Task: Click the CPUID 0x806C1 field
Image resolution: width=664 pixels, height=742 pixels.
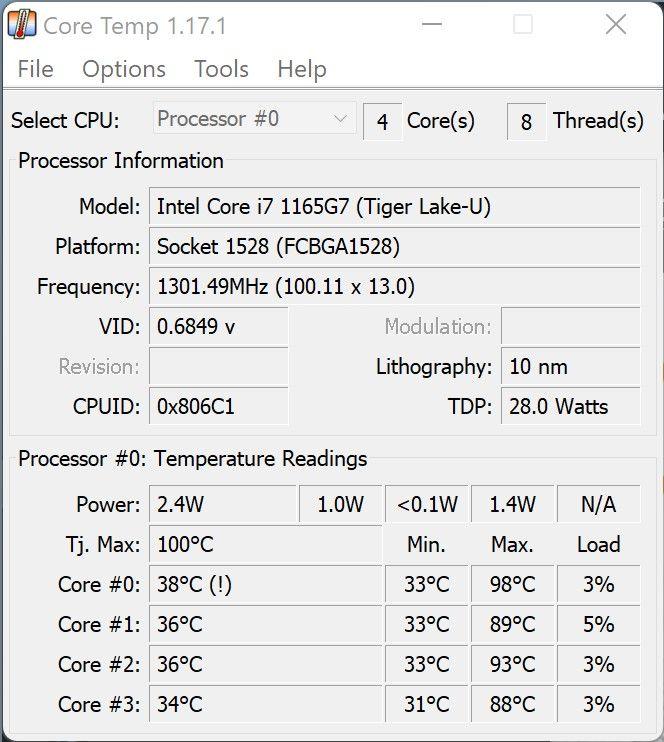Action: coord(218,407)
